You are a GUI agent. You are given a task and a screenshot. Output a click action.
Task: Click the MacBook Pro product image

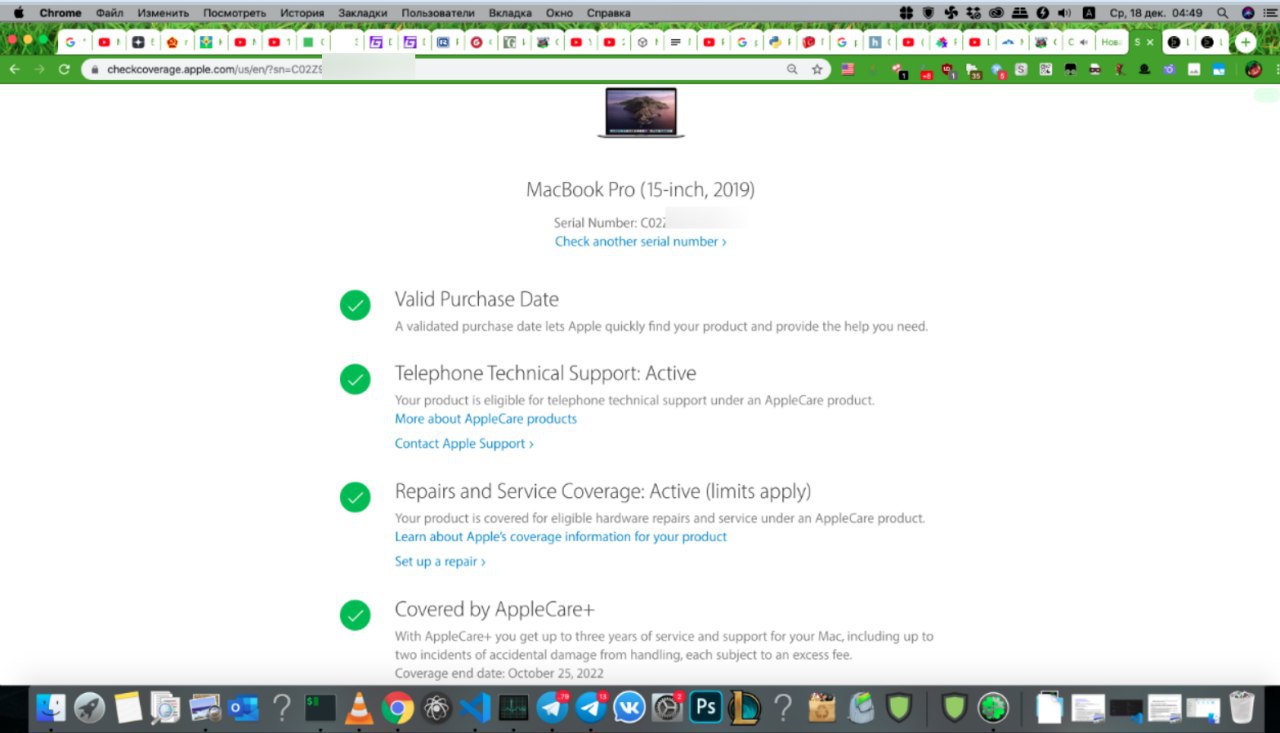(641, 112)
